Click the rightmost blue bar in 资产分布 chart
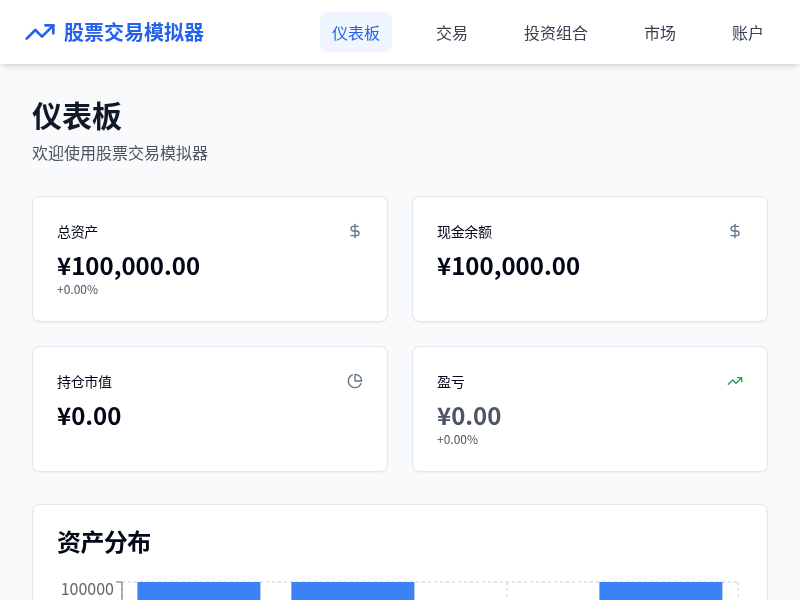 pos(661,591)
